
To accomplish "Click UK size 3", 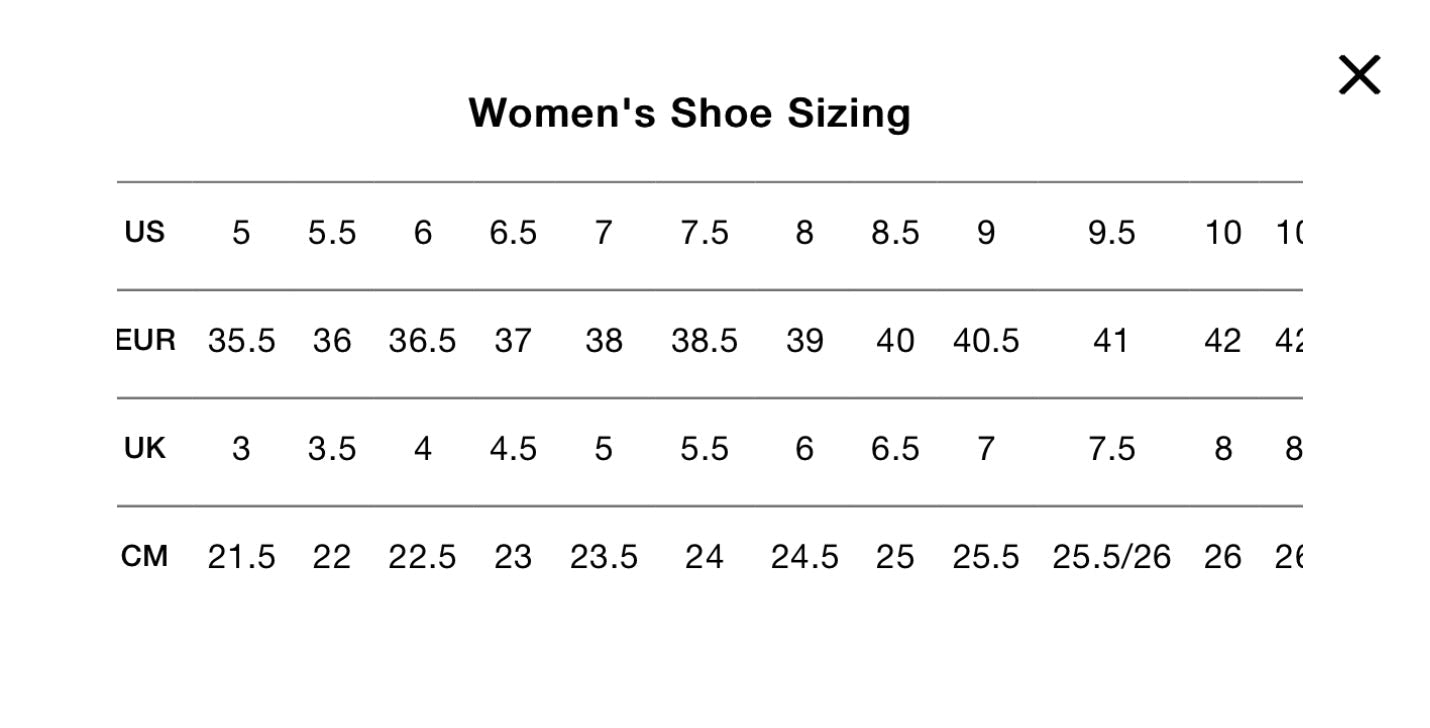I will pos(241,449).
